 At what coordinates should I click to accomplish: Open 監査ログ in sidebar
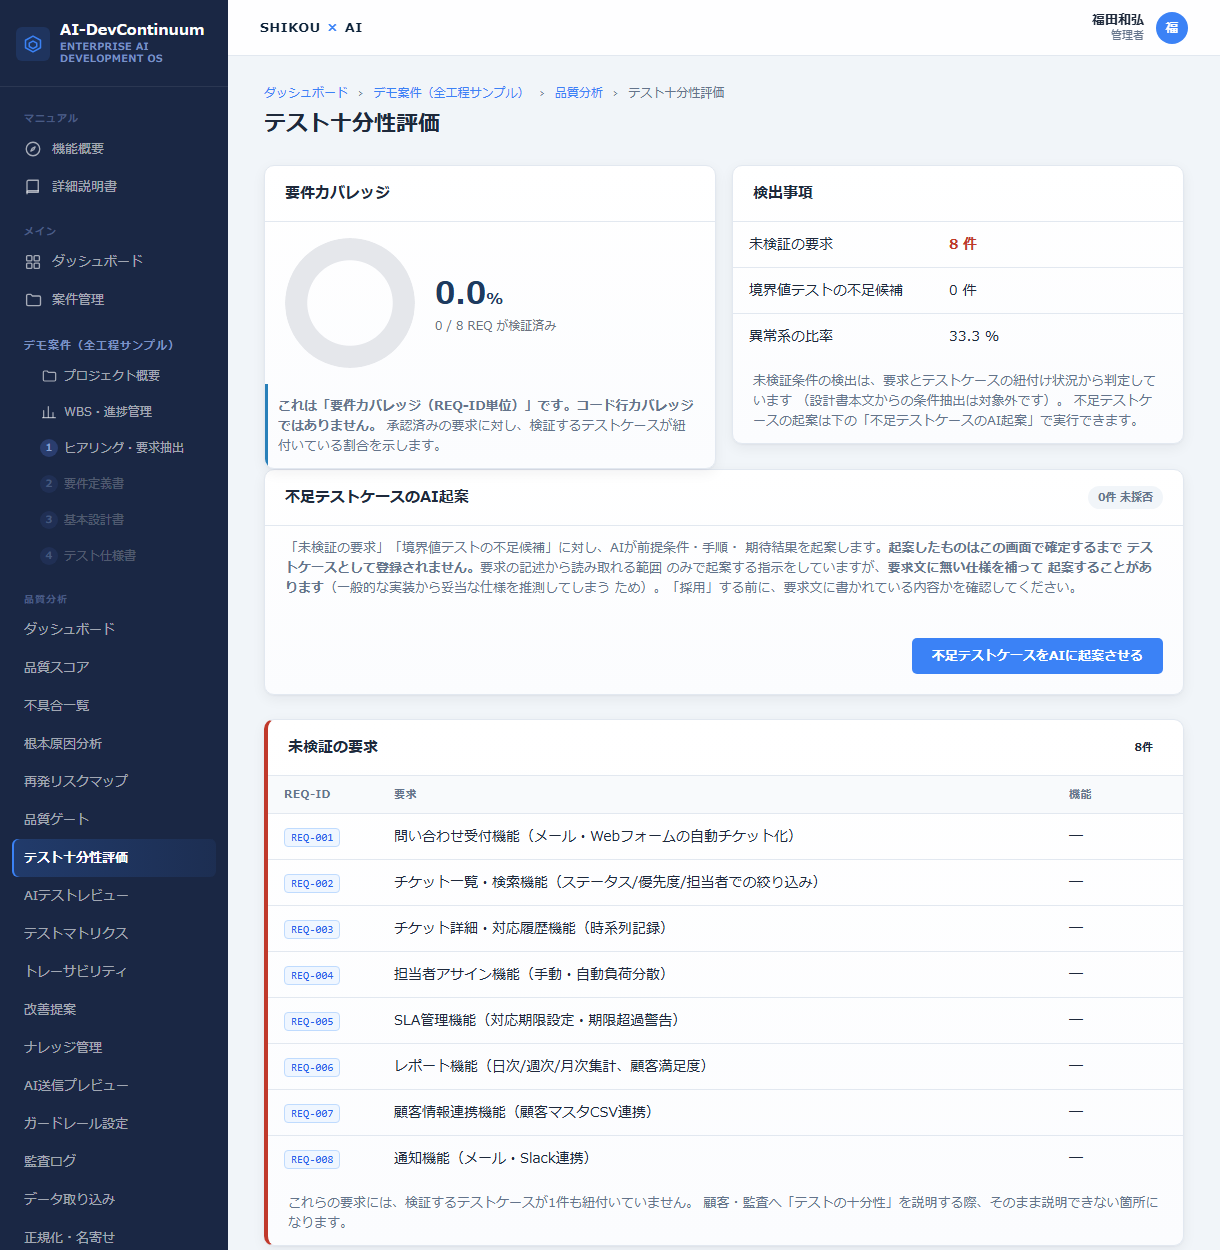(114, 1162)
